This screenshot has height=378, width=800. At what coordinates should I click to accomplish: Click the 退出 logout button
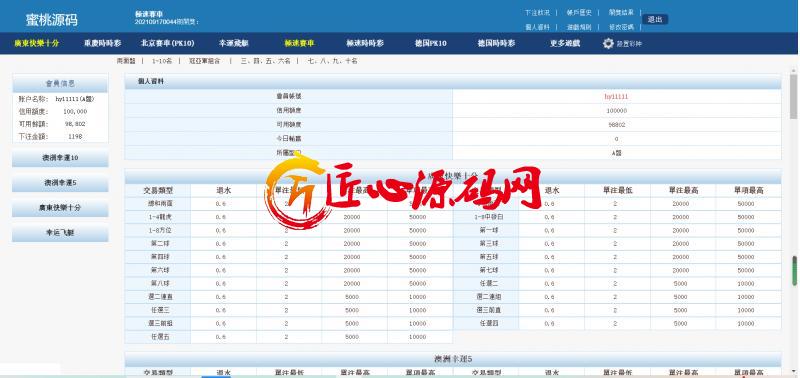coord(655,19)
